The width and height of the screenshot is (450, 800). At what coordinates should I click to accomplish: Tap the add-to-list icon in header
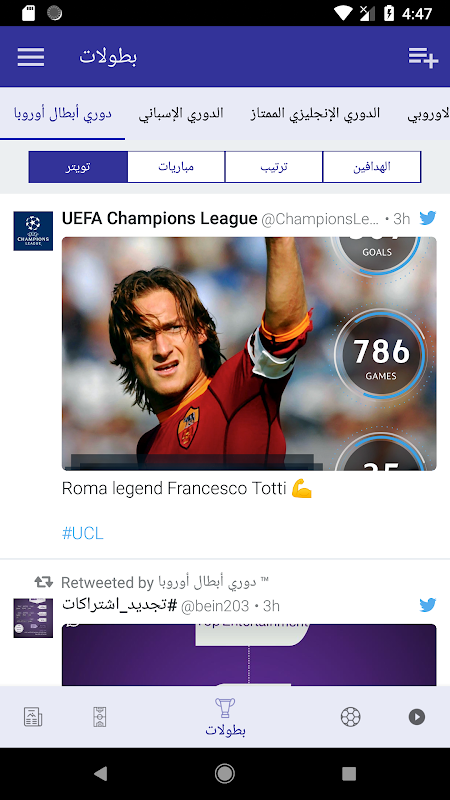click(423, 57)
